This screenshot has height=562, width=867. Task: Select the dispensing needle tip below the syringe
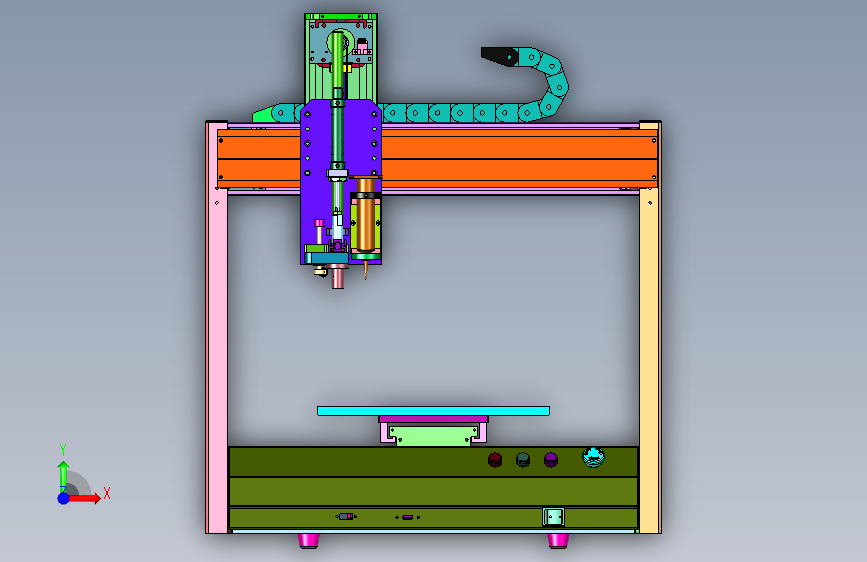pyautogui.click(x=365, y=270)
